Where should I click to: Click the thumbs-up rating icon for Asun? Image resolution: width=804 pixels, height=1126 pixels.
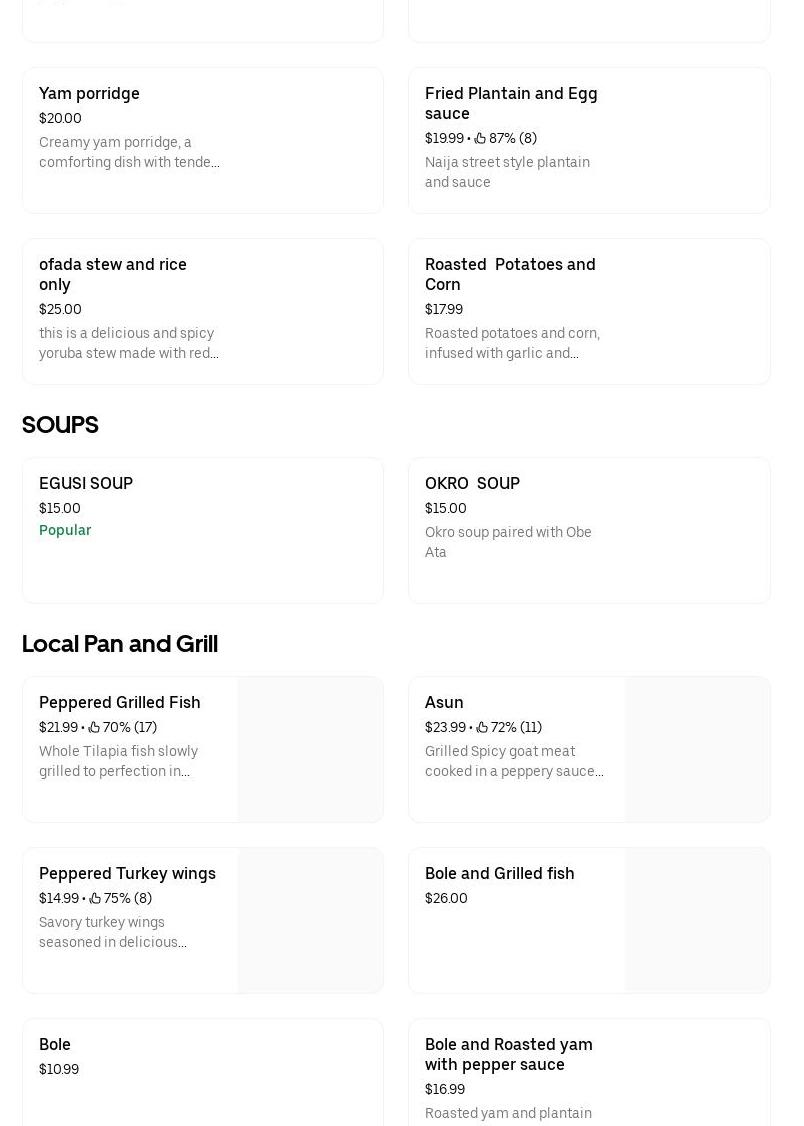(482, 727)
